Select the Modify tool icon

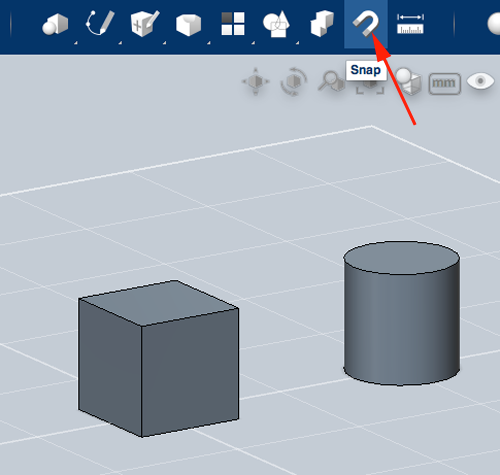pos(188,25)
